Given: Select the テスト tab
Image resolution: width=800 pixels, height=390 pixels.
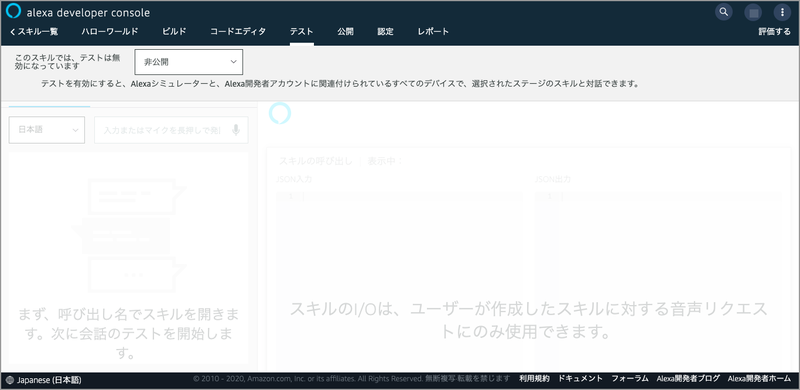Looking at the screenshot, I should (302, 32).
